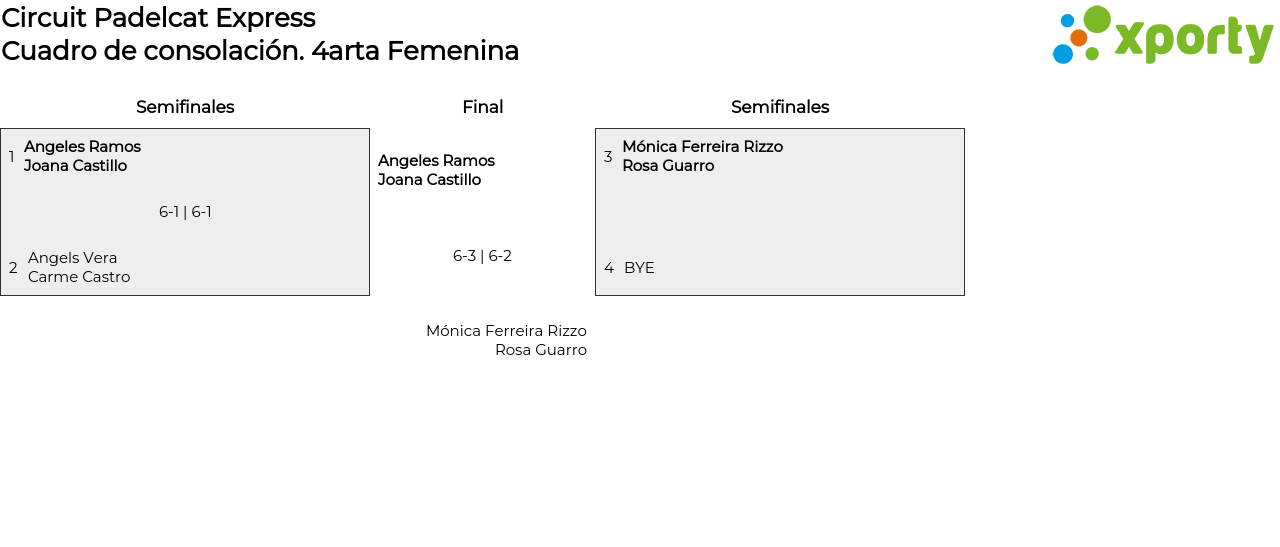Select player Angels Vera
Image resolution: width=1280 pixels, height=547 pixels.
point(72,258)
